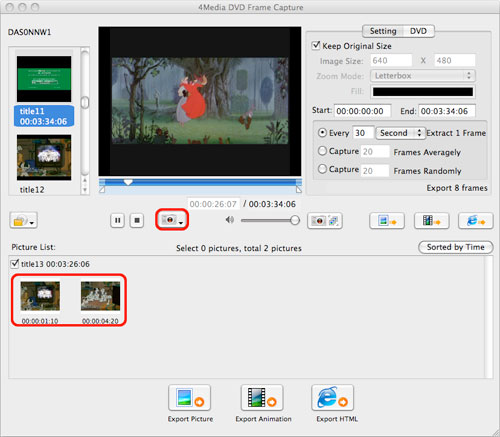Click the video progress playhead marker
The image size is (500, 437).
click(128, 182)
